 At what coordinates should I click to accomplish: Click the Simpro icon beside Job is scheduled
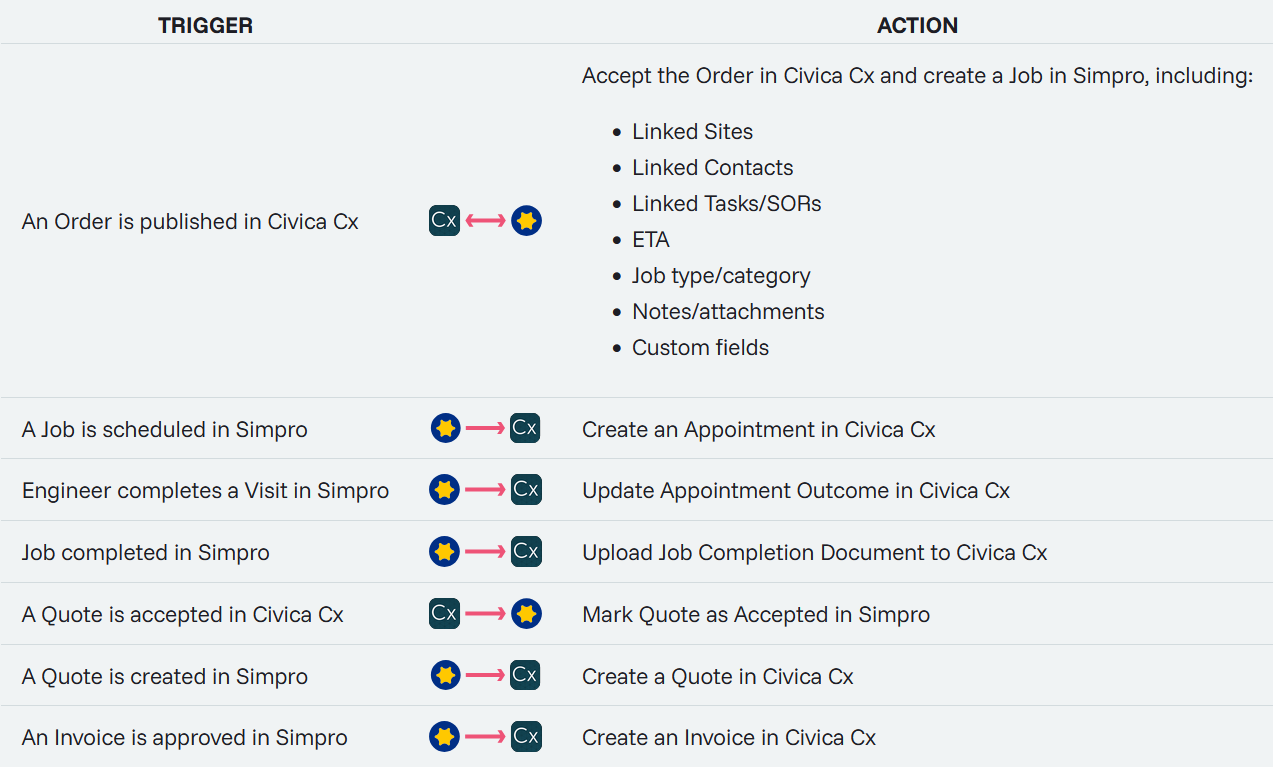[x=445, y=429]
